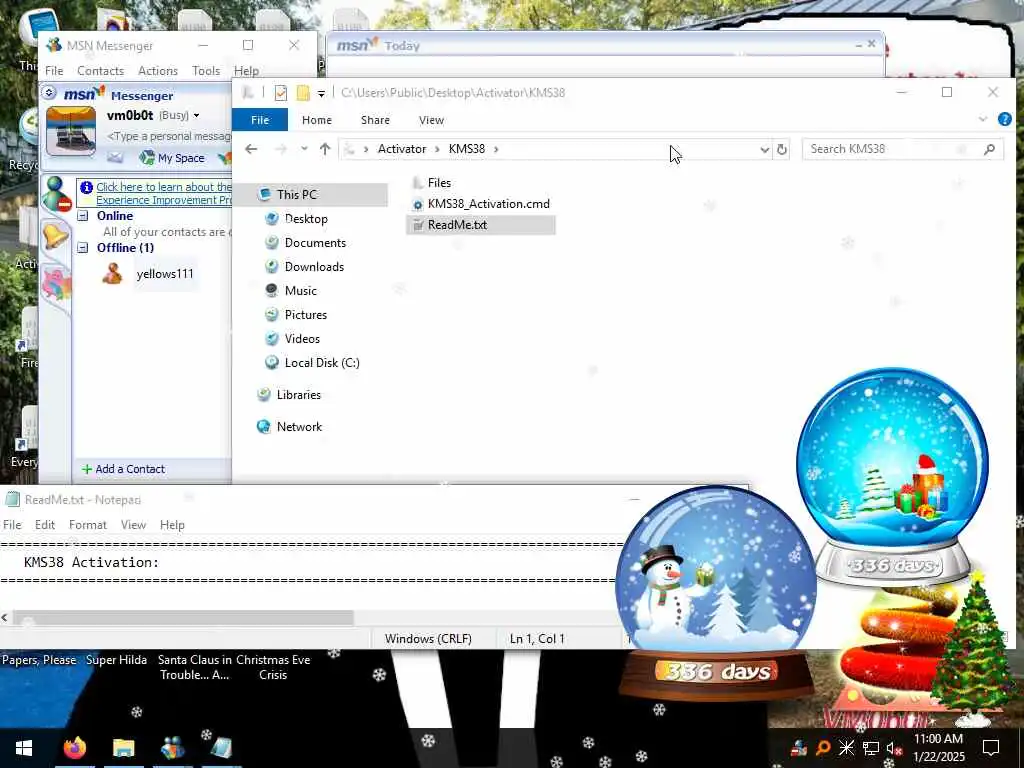The width and height of the screenshot is (1024, 768).
Task: Switch to the Home ribbon tab in Explorer
Action: pyautogui.click(x=317, y=120)
